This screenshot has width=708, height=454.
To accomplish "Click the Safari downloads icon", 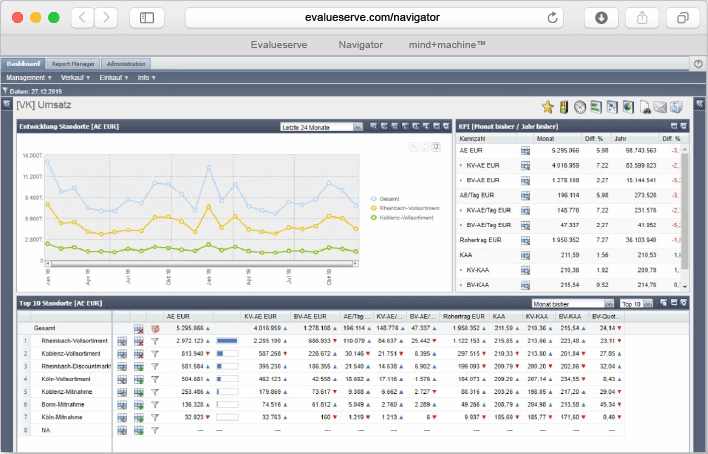I will 601,18.
